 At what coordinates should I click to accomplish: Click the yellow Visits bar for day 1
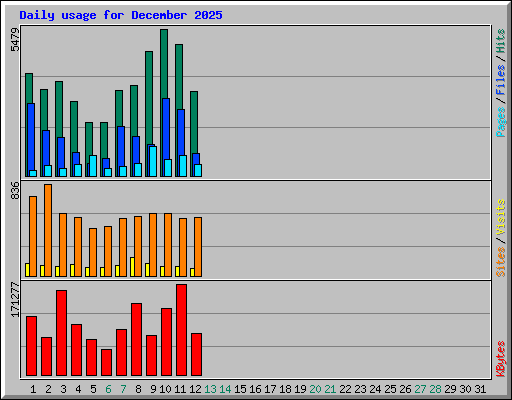click(27, 270)
